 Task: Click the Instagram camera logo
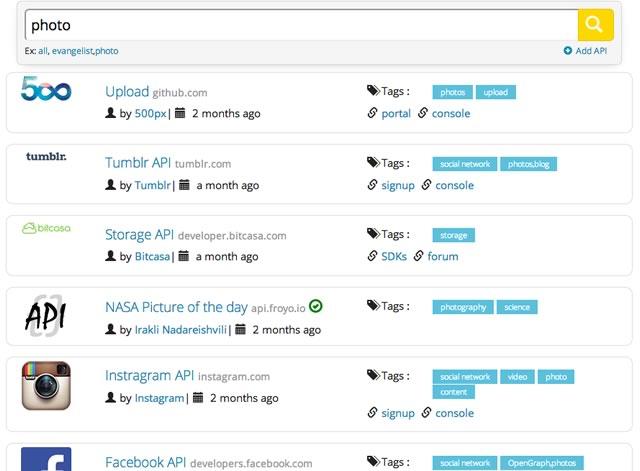pos(46,385)
